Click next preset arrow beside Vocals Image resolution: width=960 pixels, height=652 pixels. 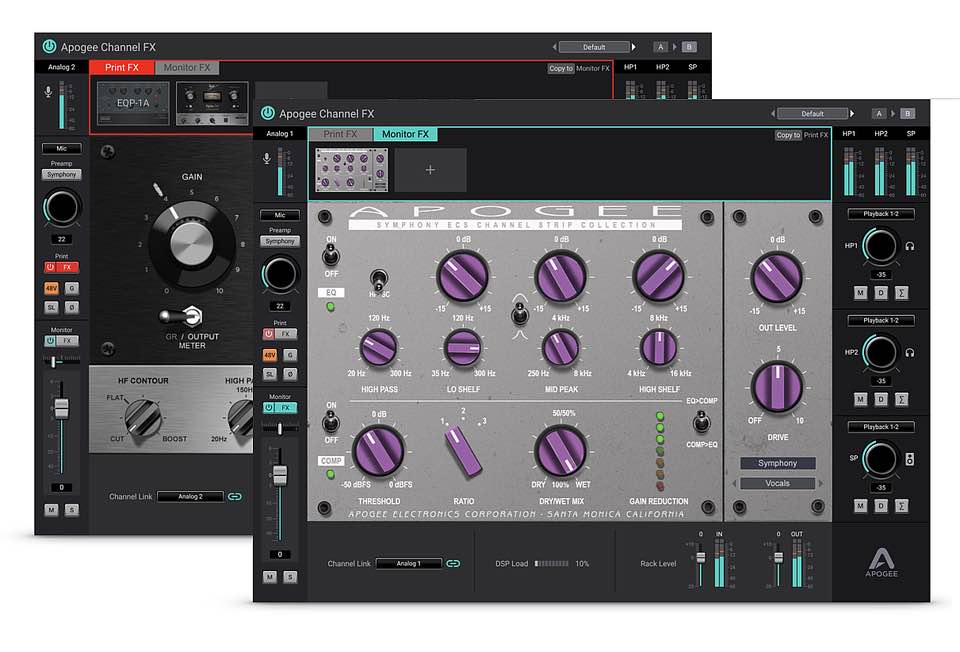822,484
